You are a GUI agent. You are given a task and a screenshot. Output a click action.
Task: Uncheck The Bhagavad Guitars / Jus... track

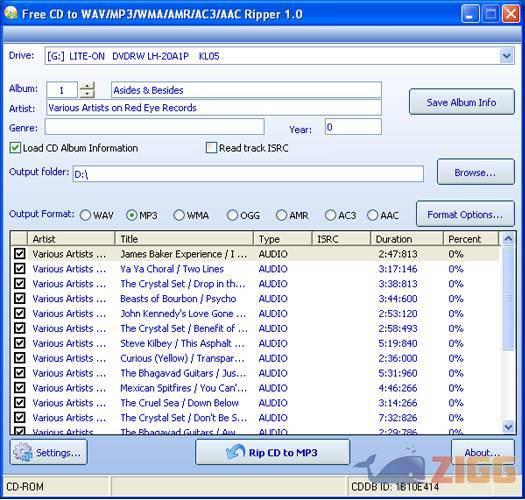pyautogui.click(x=19, y=373)
